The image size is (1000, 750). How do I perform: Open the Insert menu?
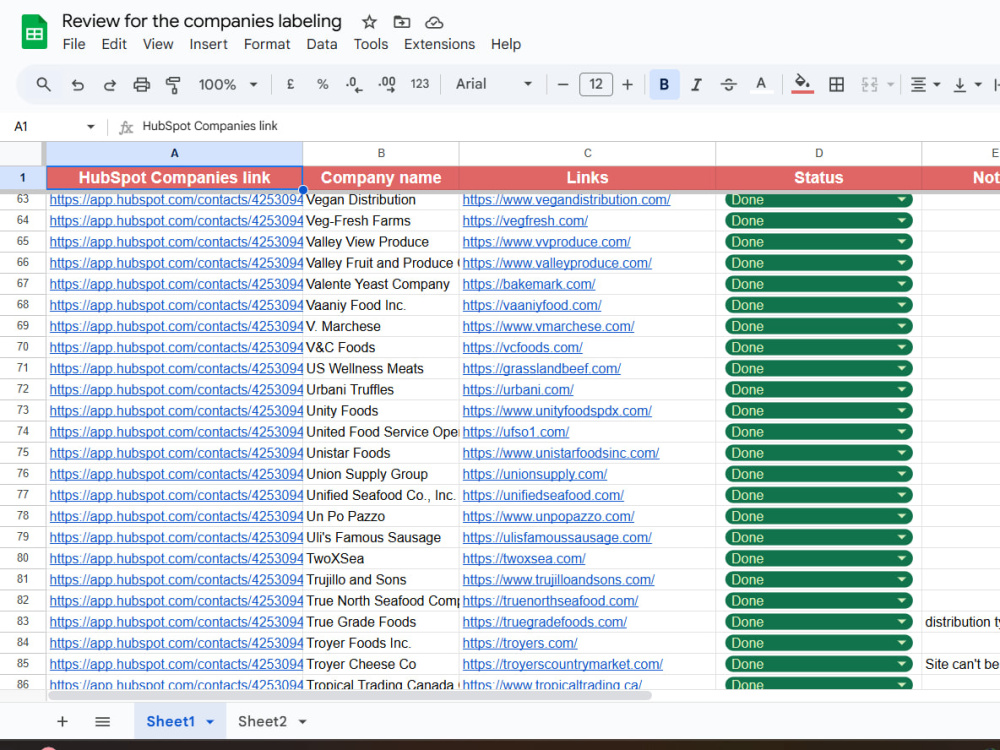point(209,44)
